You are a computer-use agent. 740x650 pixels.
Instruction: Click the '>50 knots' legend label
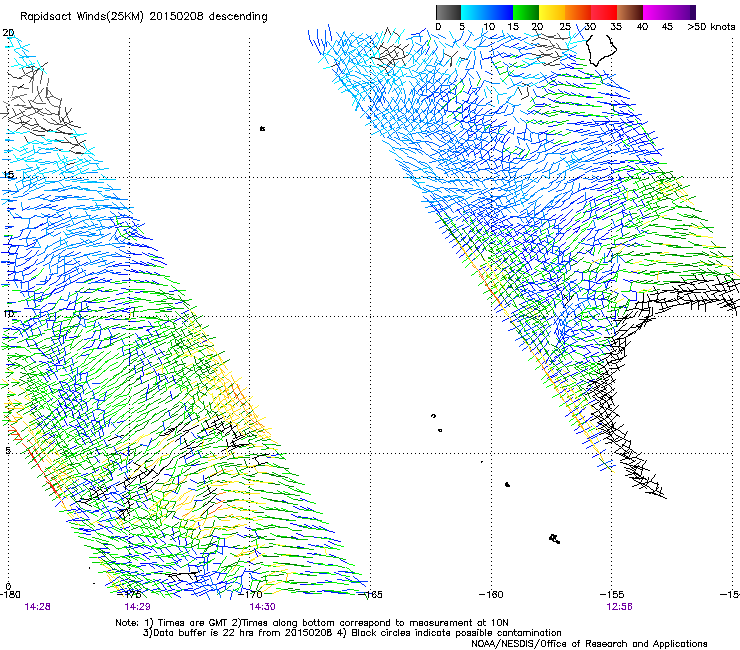(712, 27)
